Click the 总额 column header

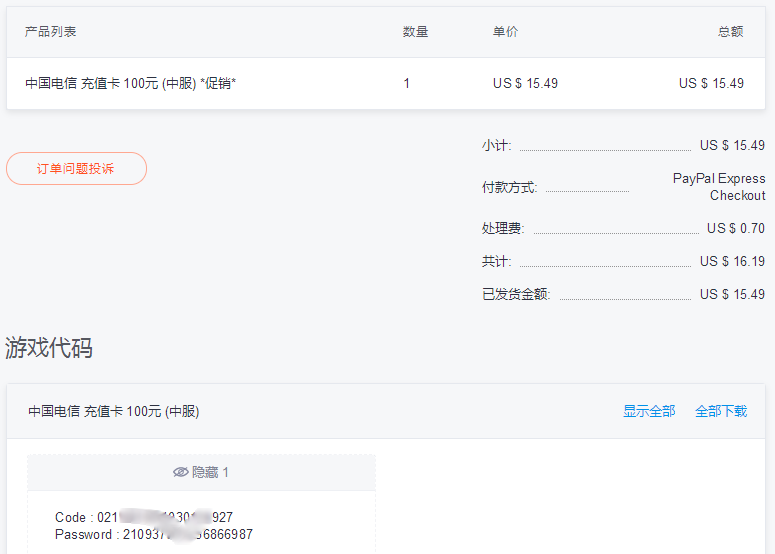click(x=731, y=32)
